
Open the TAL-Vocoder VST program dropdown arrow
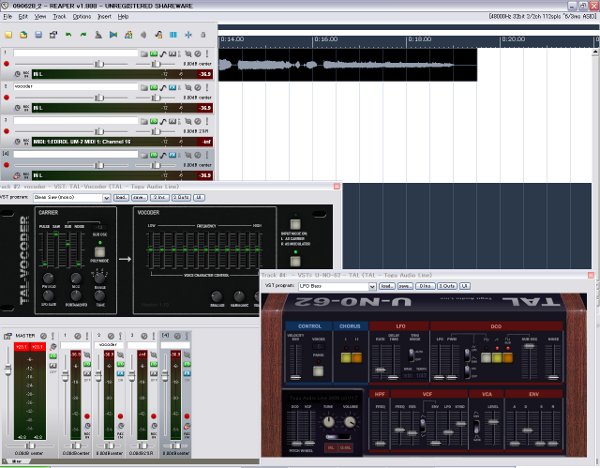click(106, 198)
